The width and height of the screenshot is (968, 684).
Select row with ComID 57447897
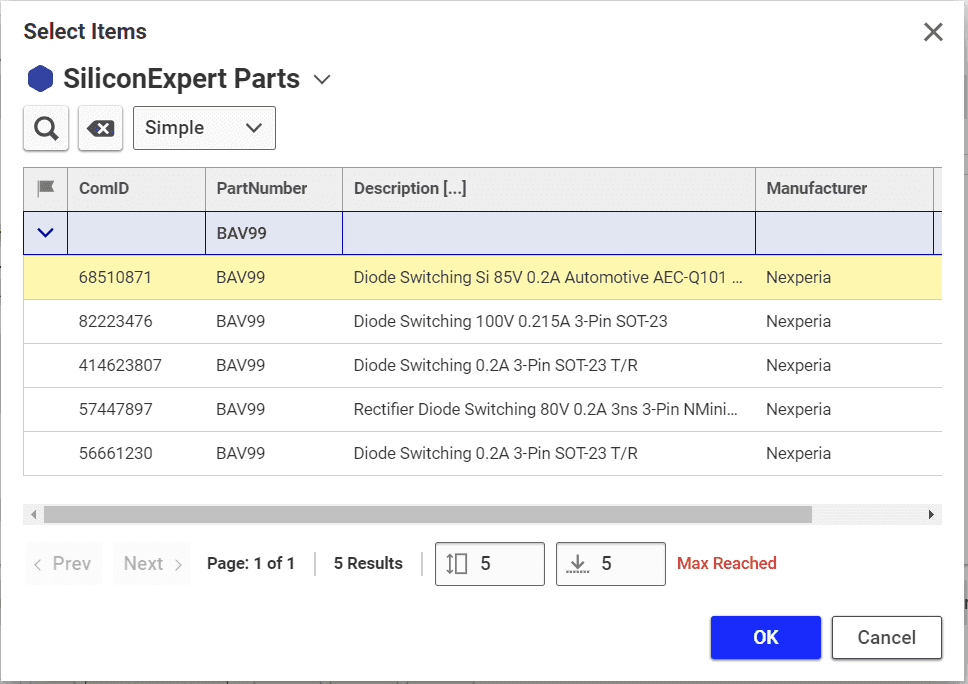point(483,409)
